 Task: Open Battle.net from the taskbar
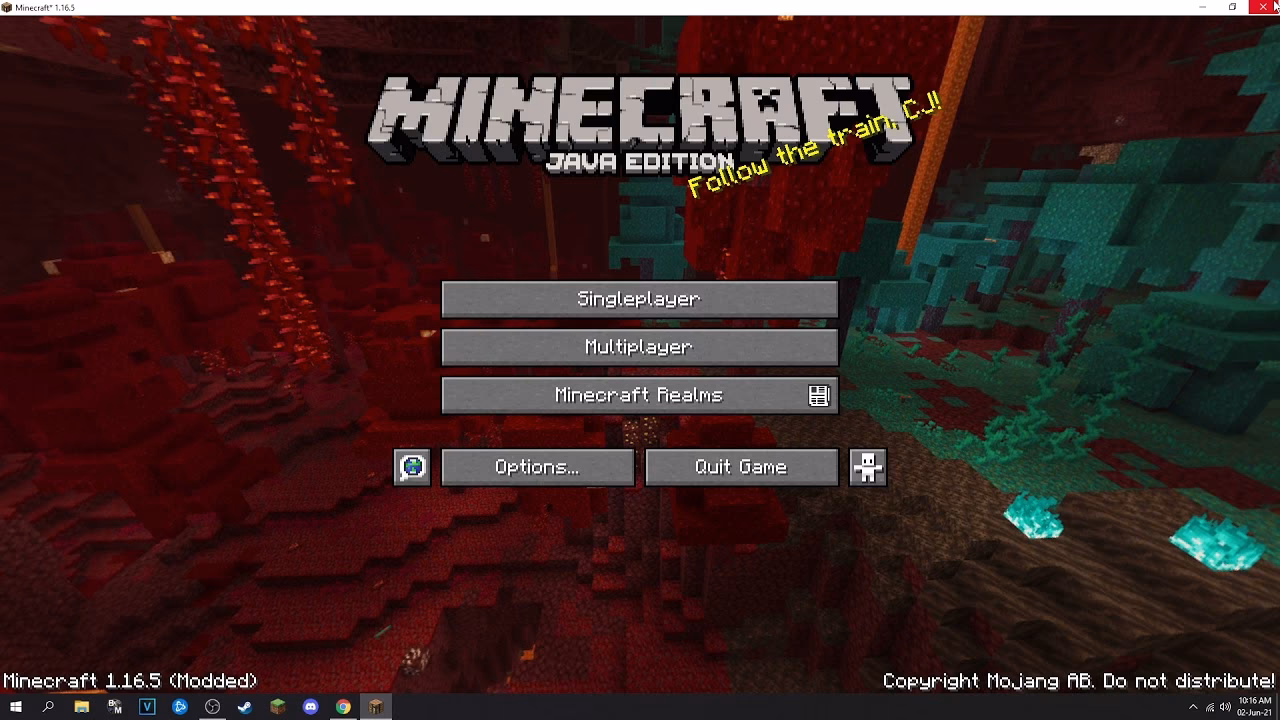click(x=180, y=707)
